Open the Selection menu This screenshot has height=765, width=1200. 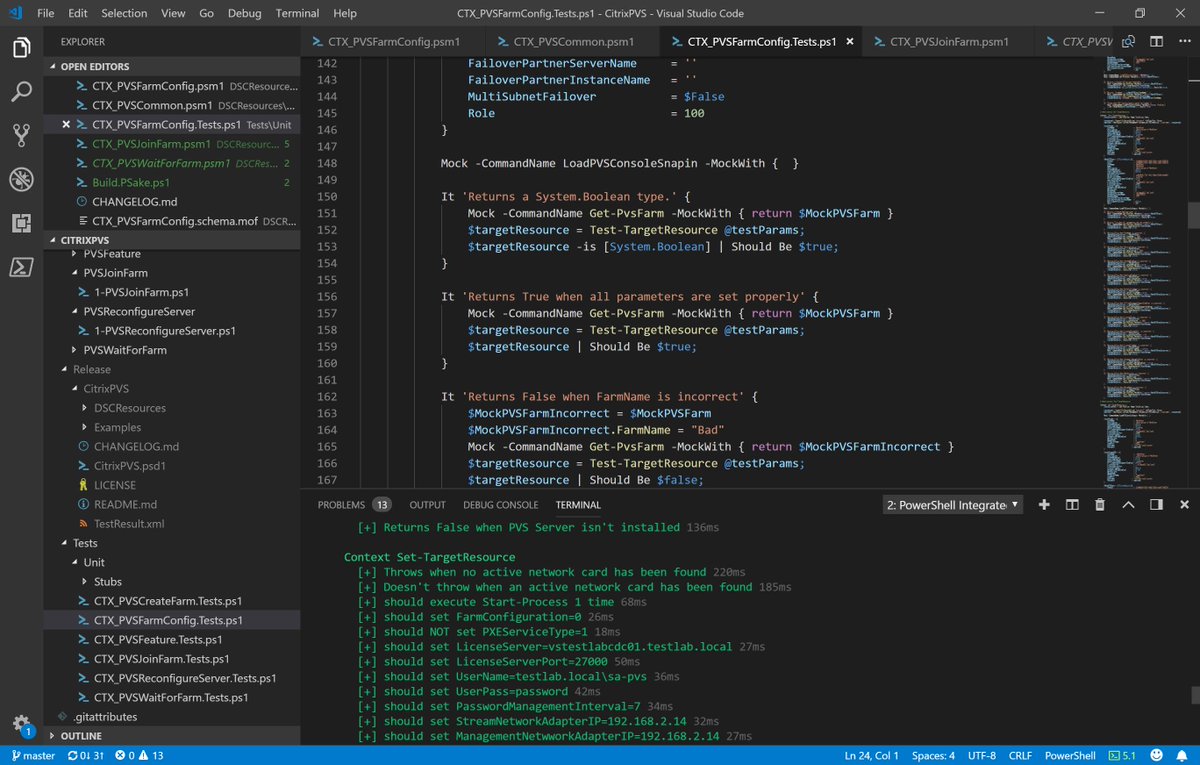pyautogui.click(x=124, y=13)
